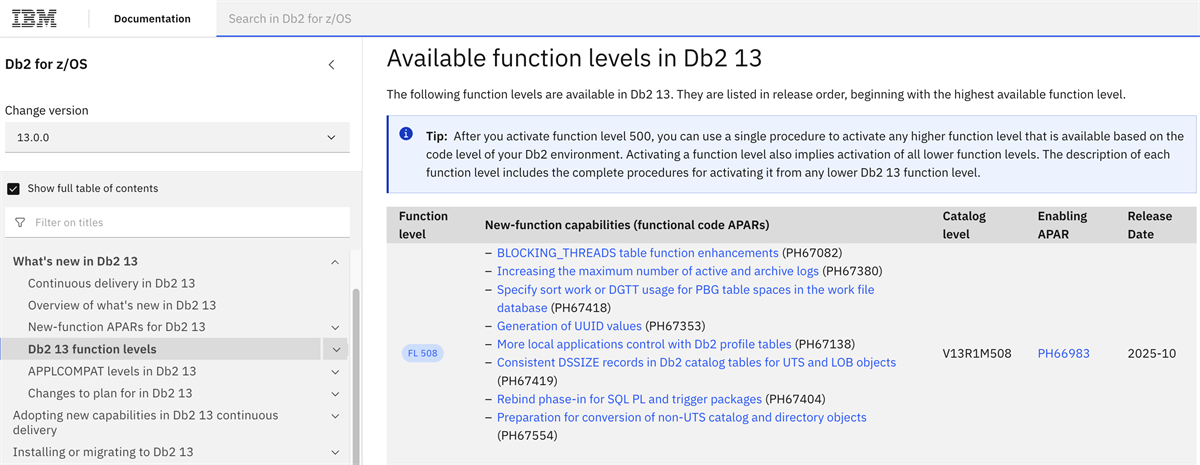Expand Adopting new capabilities in Db2 13 chevron
This screenshot has width=1200, height=465.
point(334,415)
